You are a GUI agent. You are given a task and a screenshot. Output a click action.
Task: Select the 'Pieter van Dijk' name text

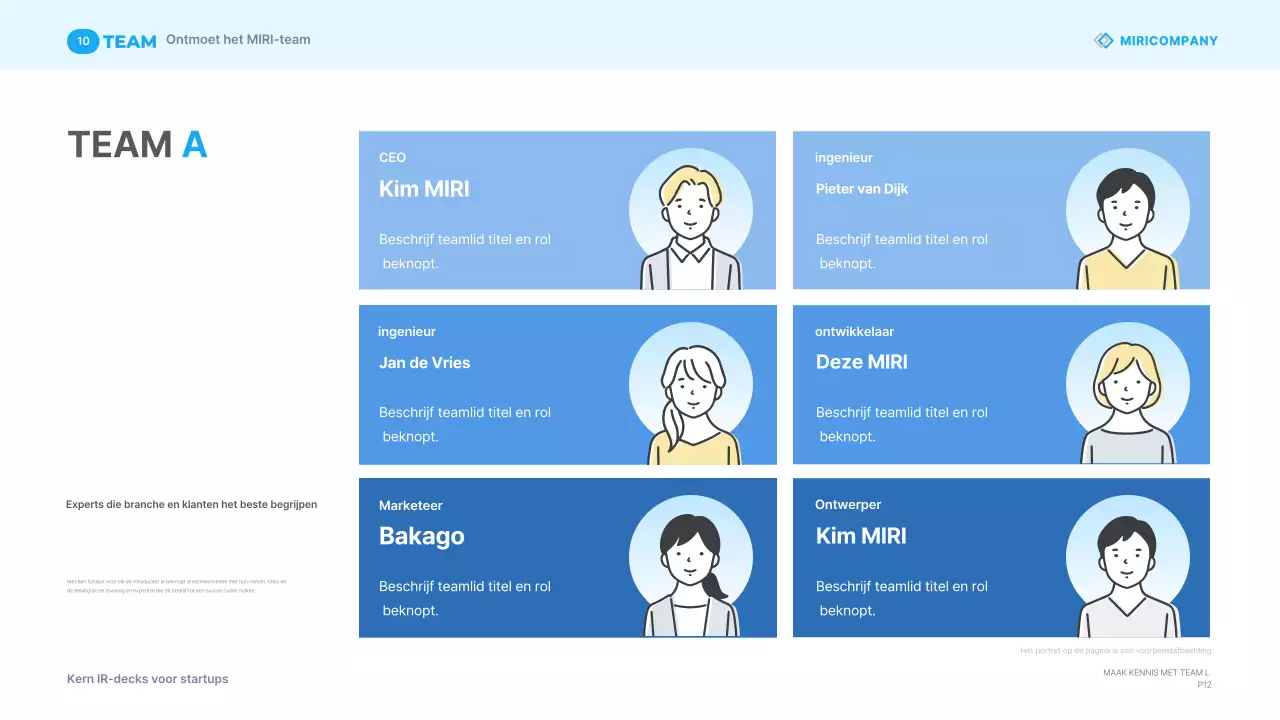pos(861,189)
